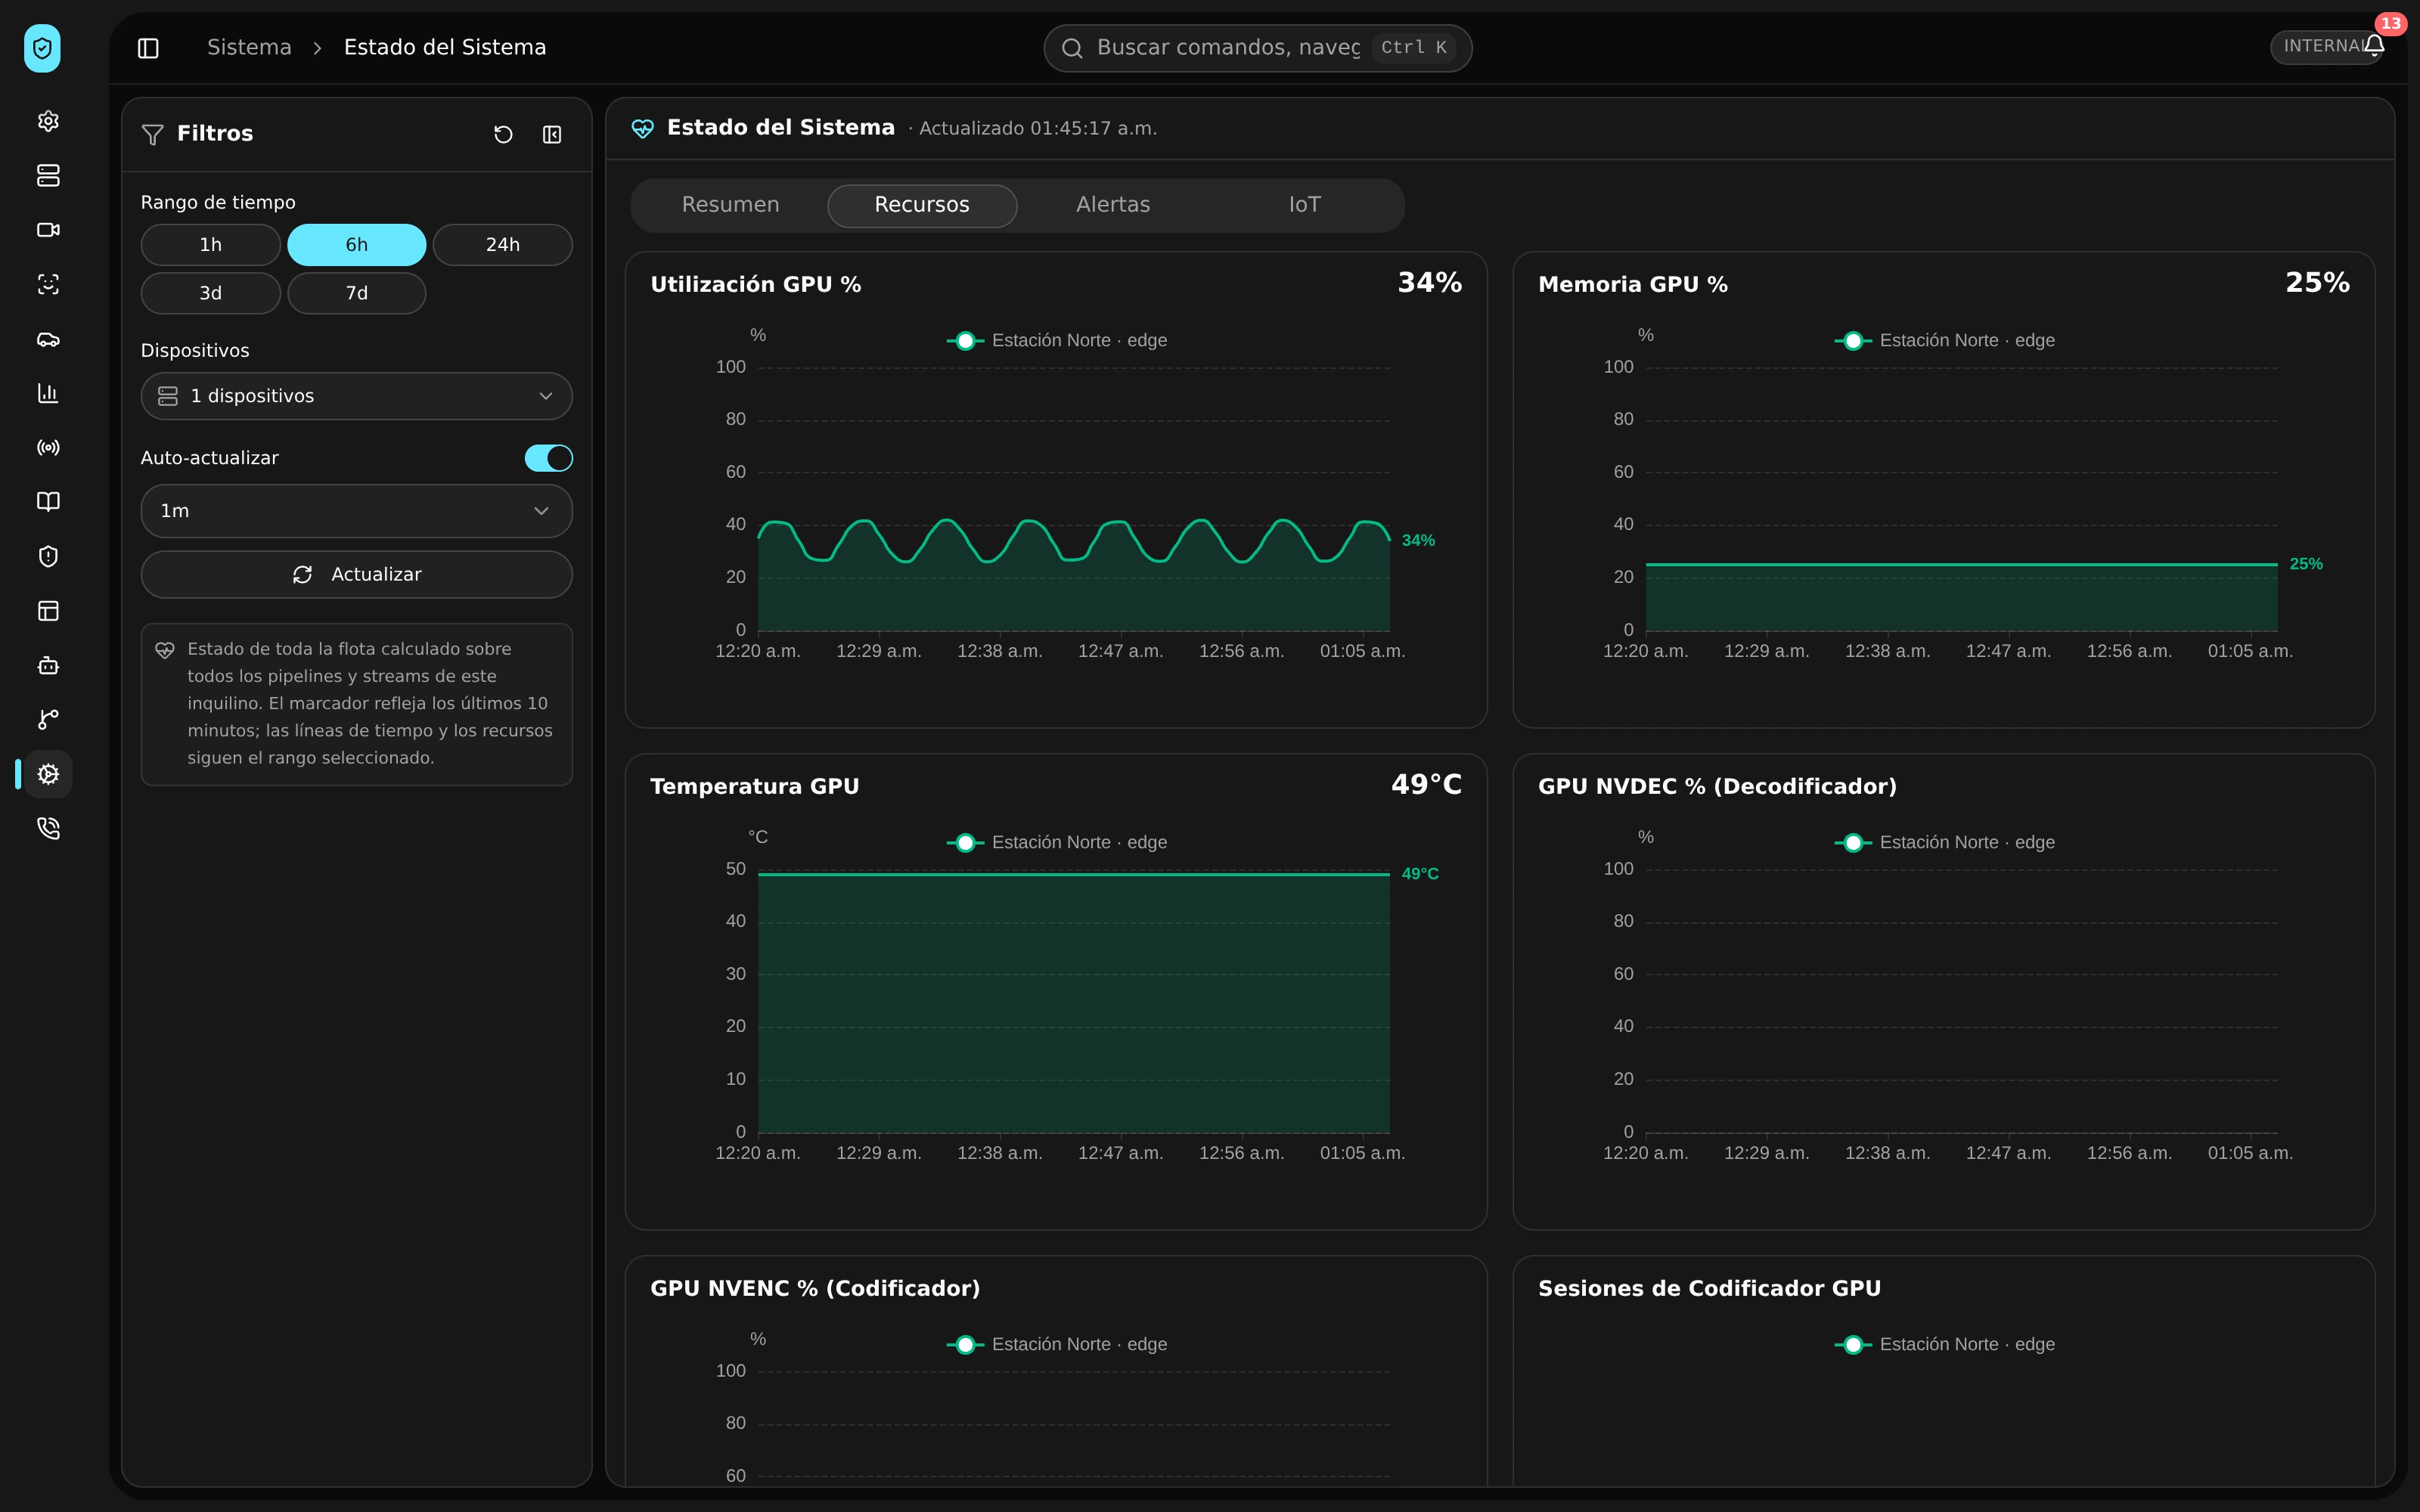The height and width of the screenshot is (1512, 2420).
Task: Select the 7d time range
Action: [357, 293]
